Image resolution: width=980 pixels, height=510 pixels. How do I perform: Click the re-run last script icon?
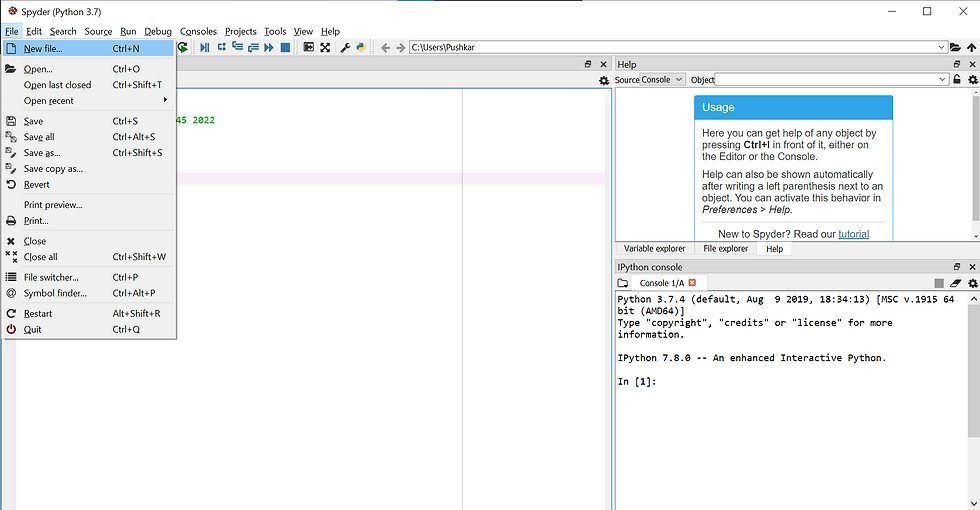pyautogui.click(x=182, y=48)
